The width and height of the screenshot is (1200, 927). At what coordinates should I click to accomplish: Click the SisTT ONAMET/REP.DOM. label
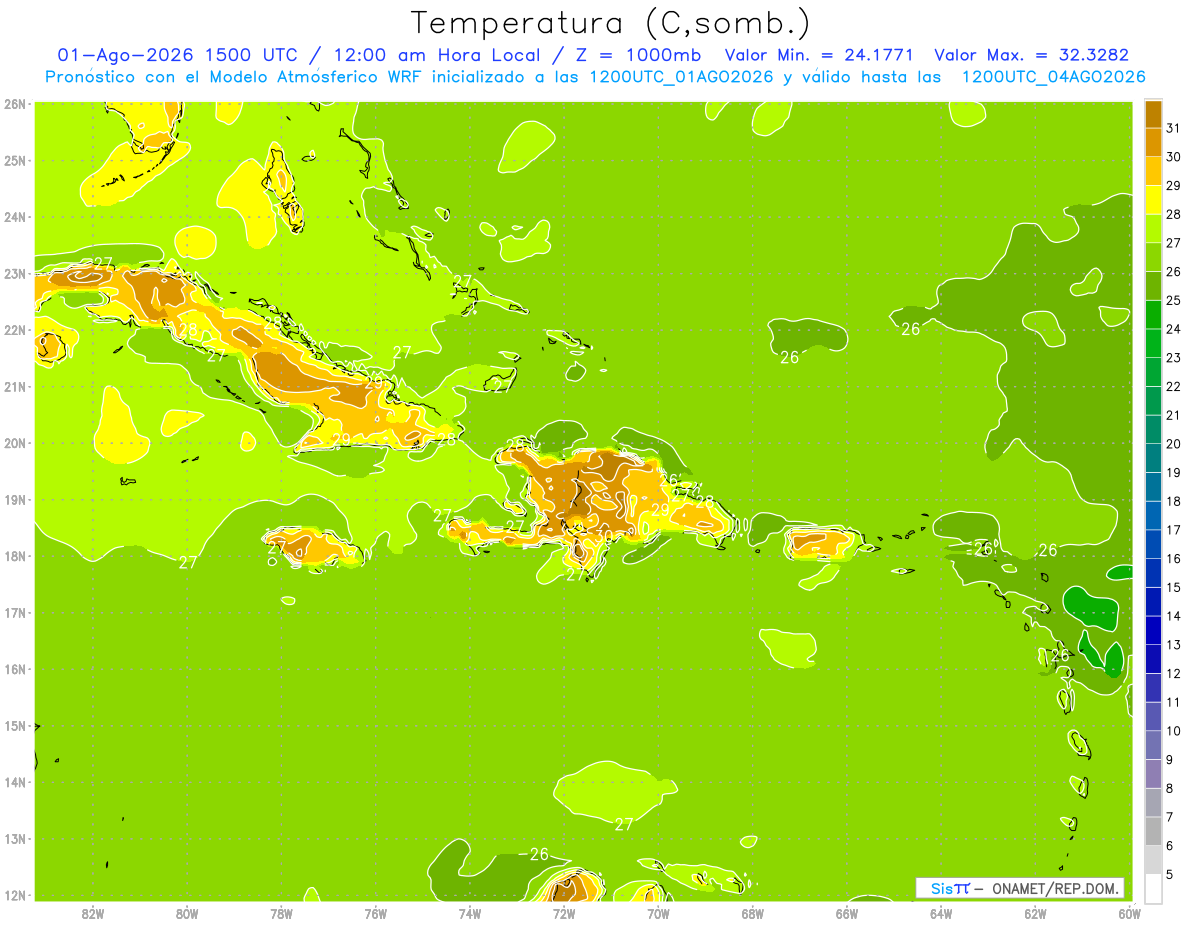pyautogui.click(x=1020, y=888)
